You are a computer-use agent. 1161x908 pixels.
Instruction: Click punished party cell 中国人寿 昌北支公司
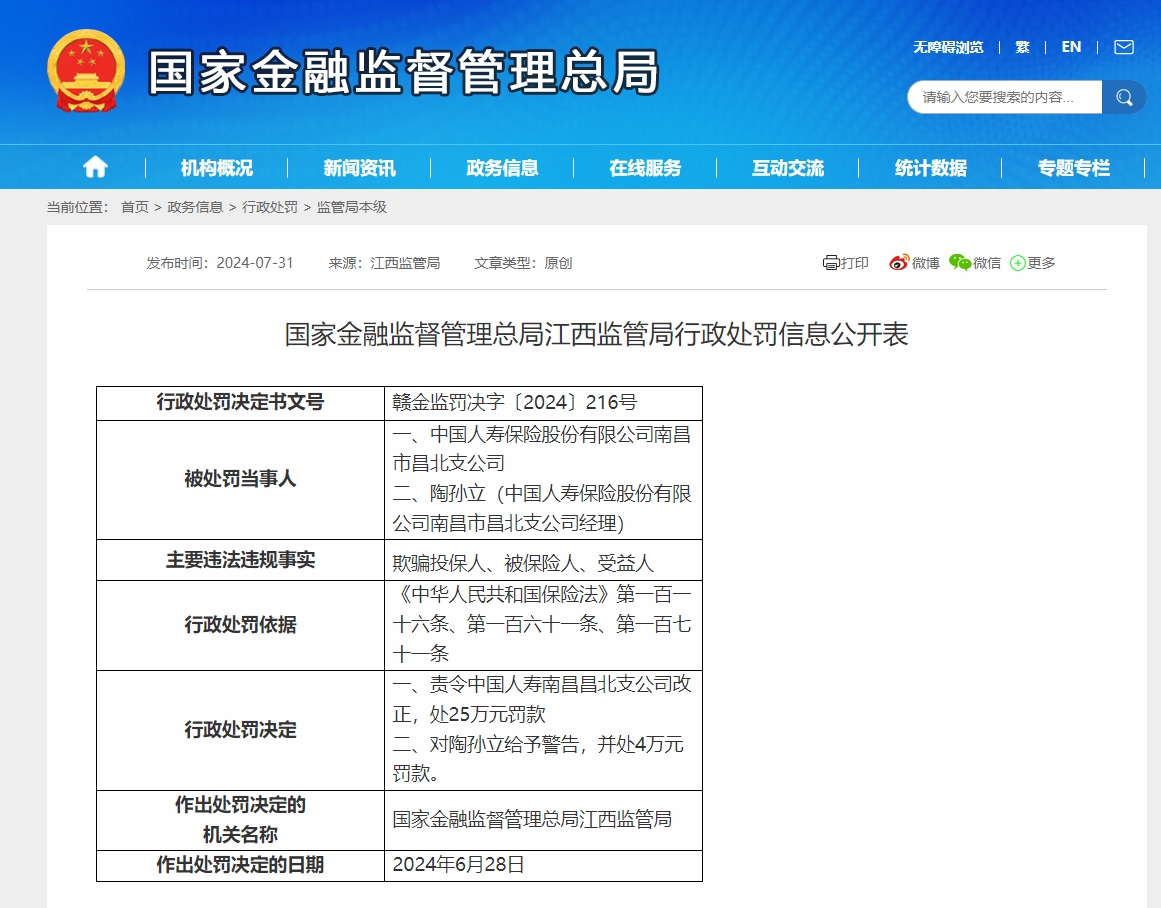pyautogui.click(x=543, y=479)
